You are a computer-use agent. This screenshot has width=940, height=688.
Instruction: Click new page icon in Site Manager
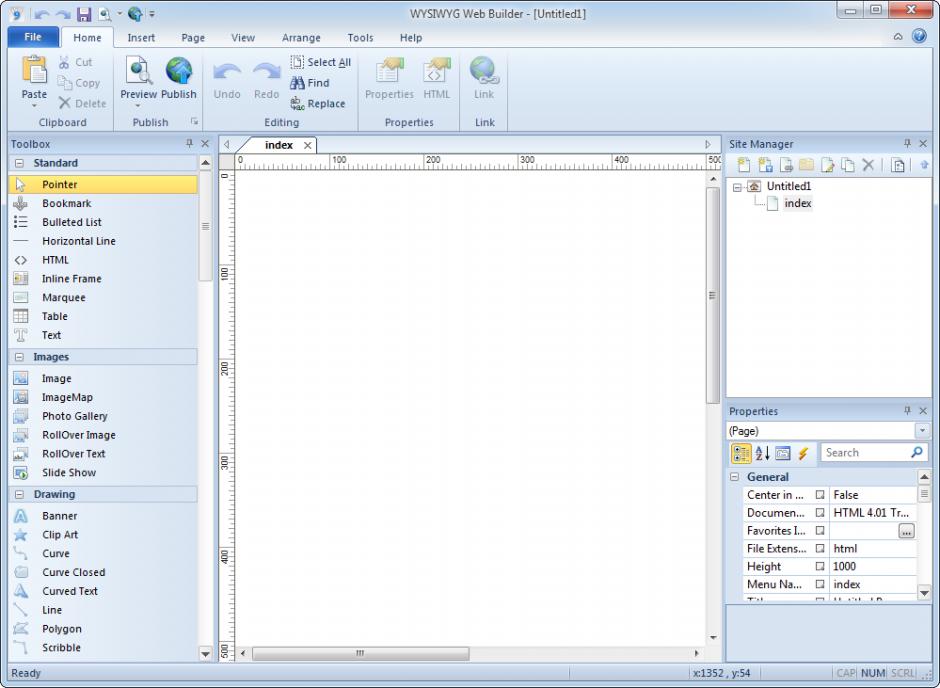point(744,165)
